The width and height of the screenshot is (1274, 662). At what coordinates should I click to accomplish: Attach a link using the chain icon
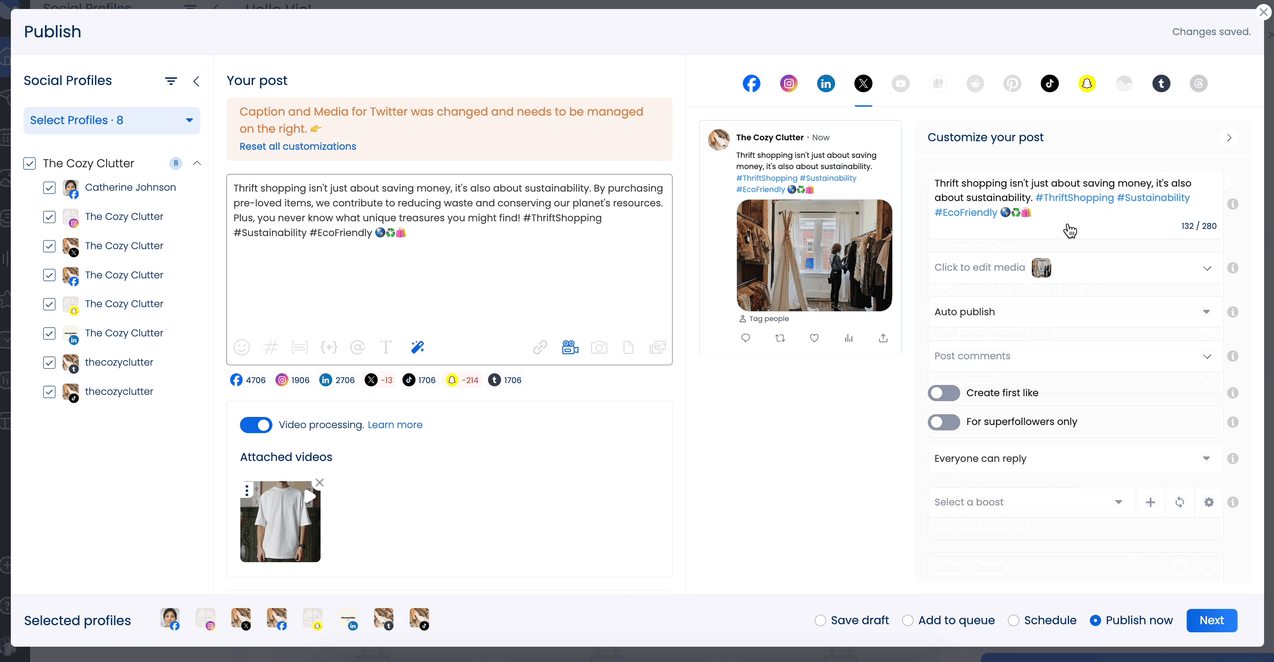540,346
